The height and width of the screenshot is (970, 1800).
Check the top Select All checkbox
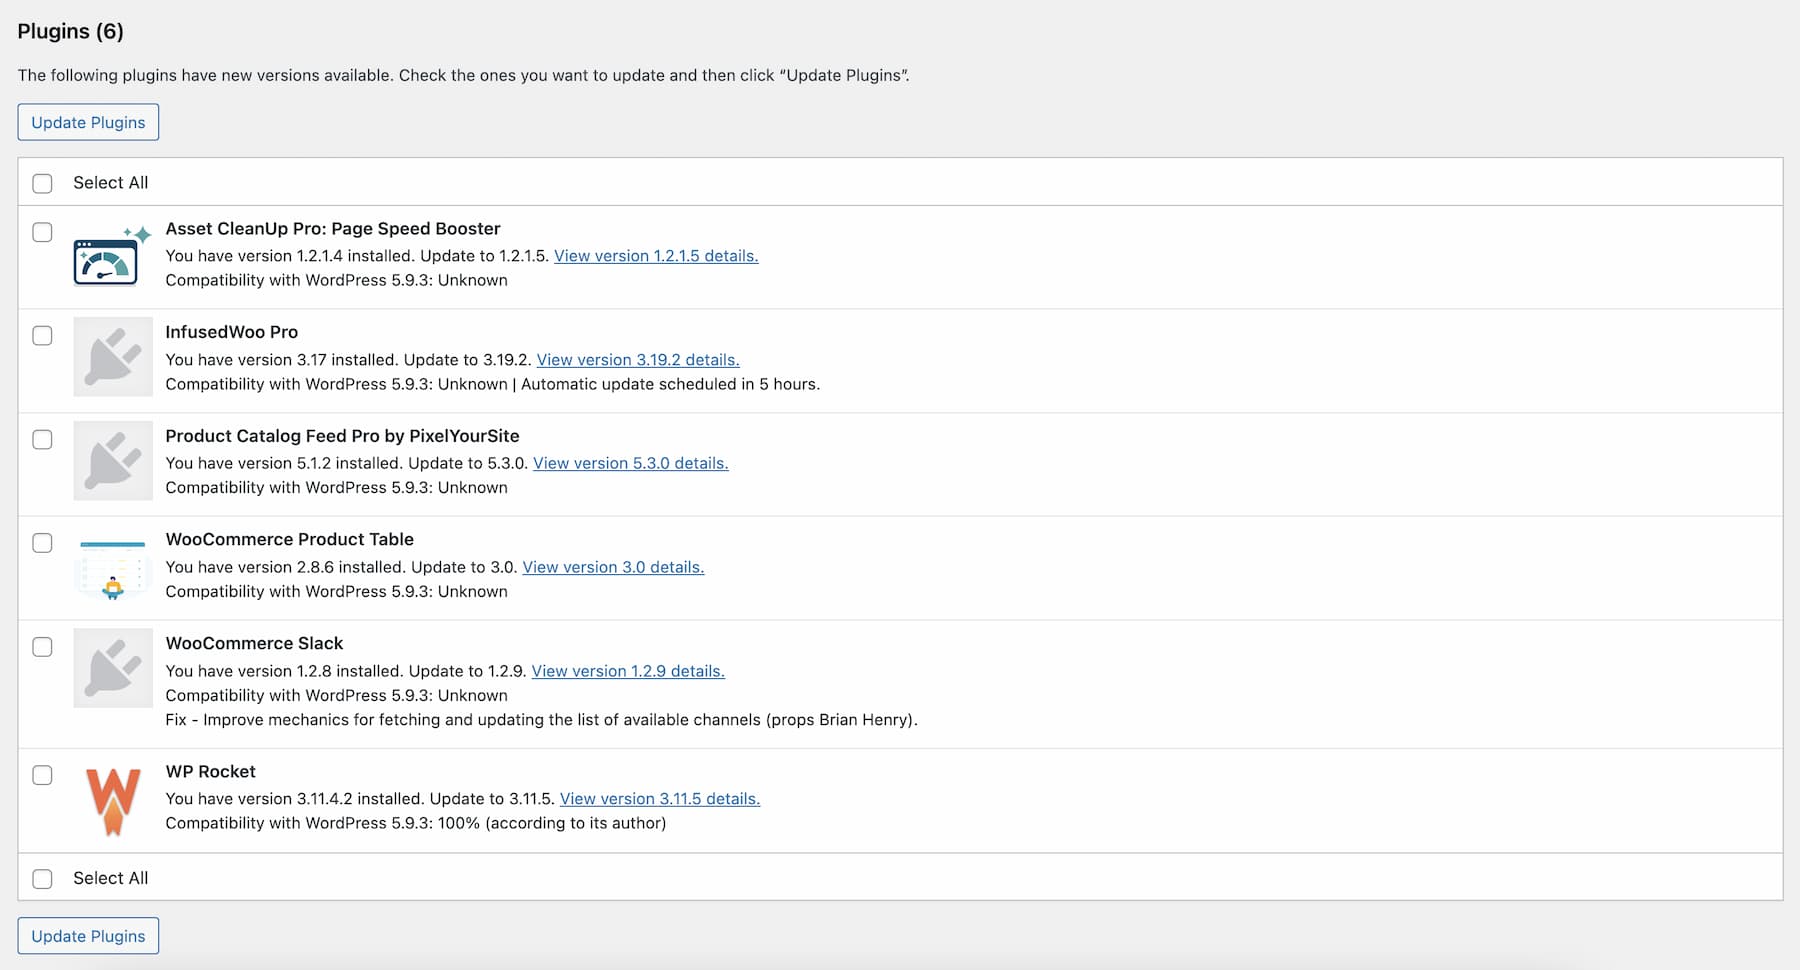coord(42,183)
